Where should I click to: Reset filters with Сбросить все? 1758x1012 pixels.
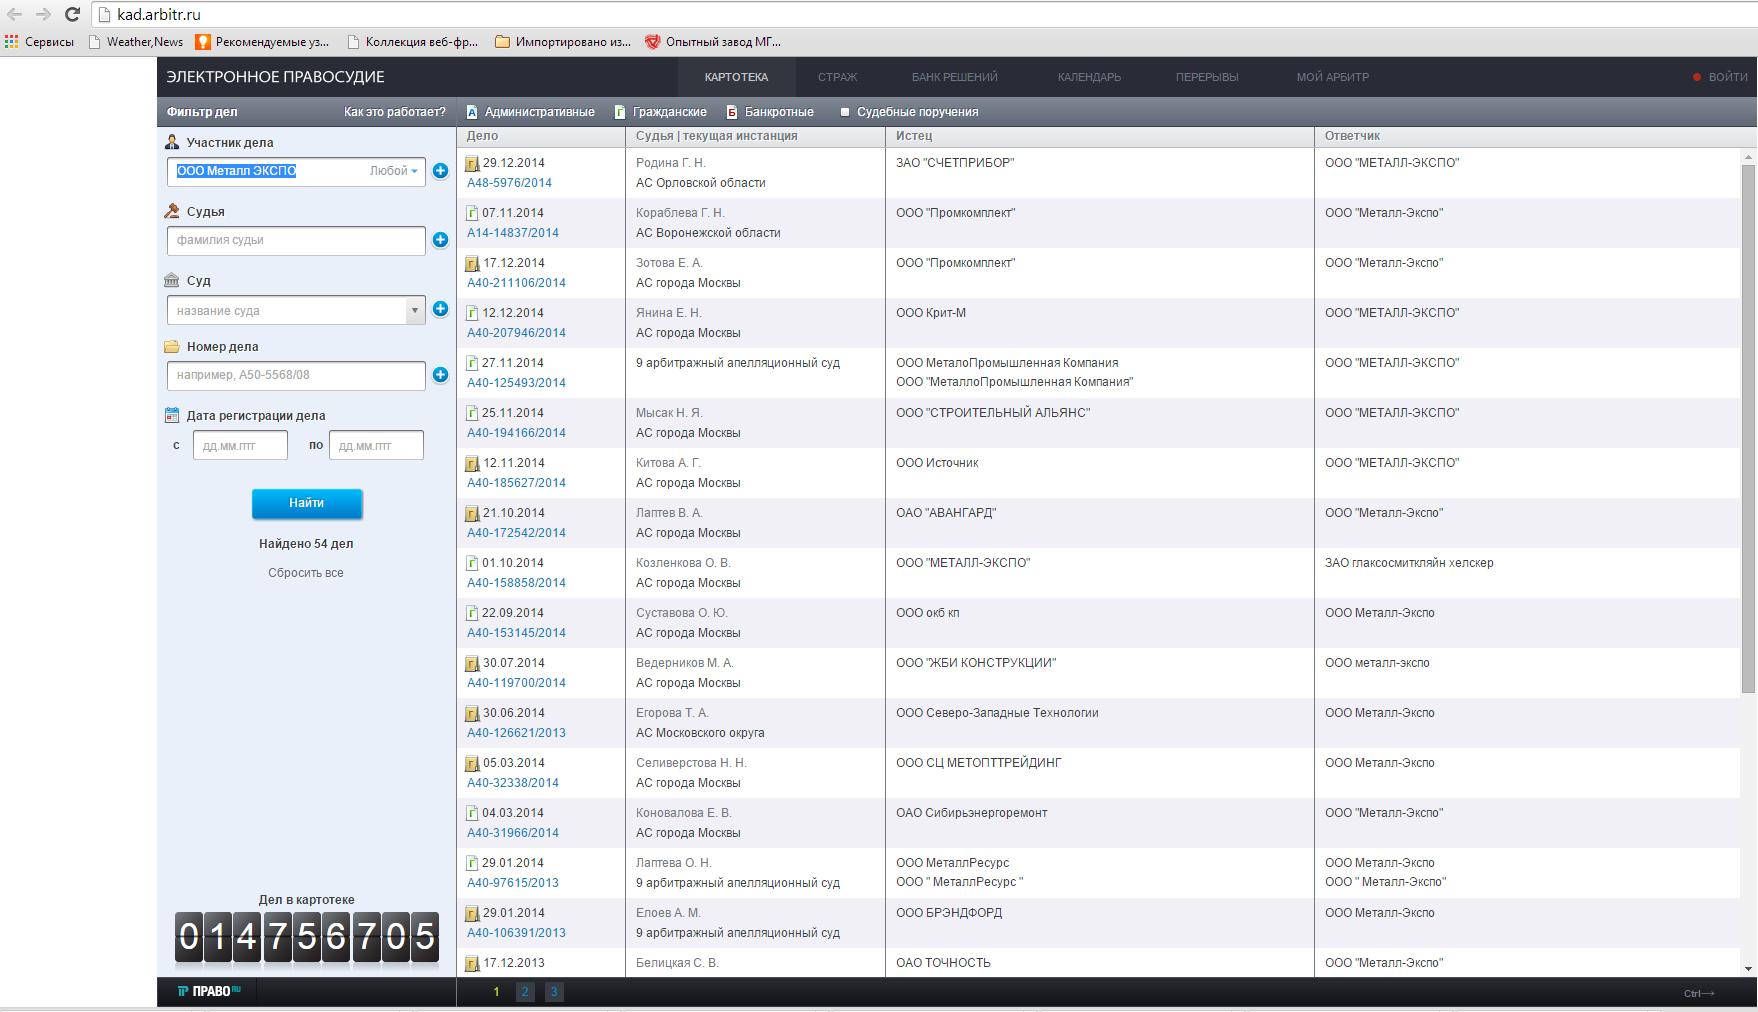click(306, 573)
